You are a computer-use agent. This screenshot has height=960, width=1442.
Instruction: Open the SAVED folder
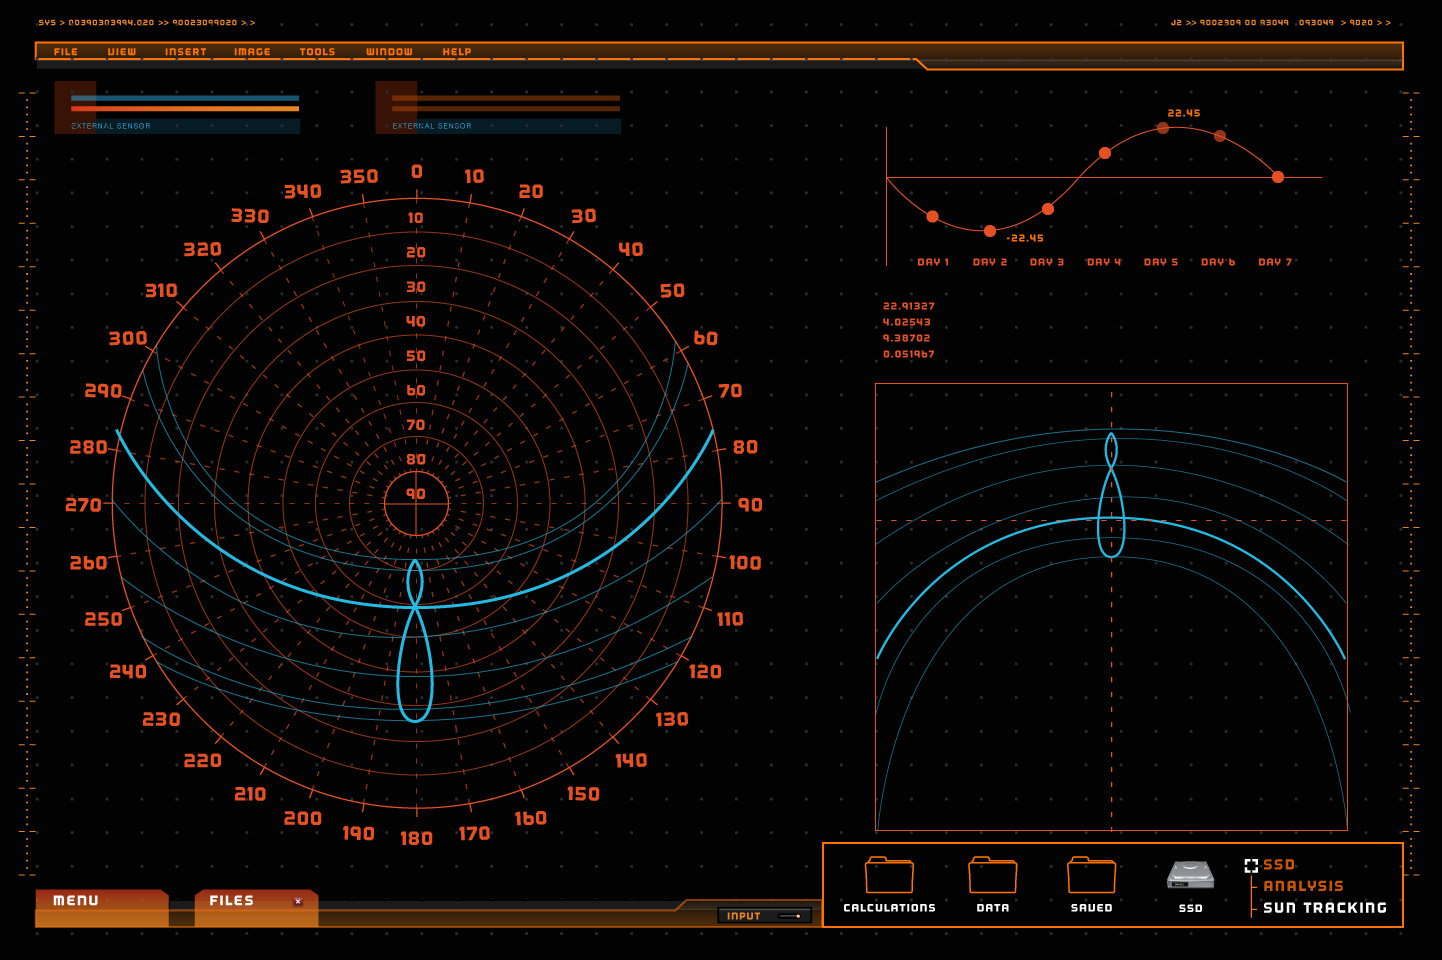tap(1091, 876)
